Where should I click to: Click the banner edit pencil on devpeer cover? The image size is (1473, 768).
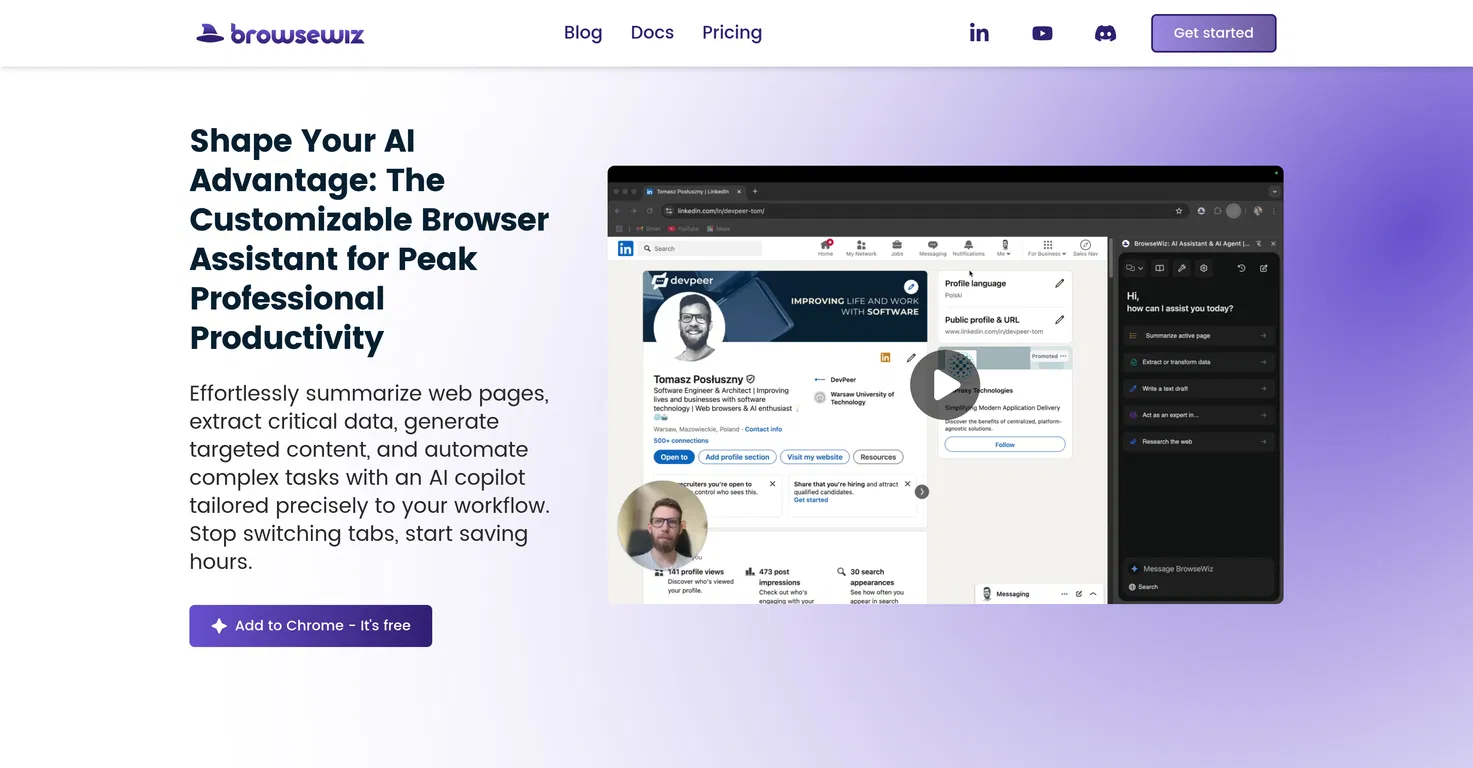pyautogui.click(x=911, y=286)
